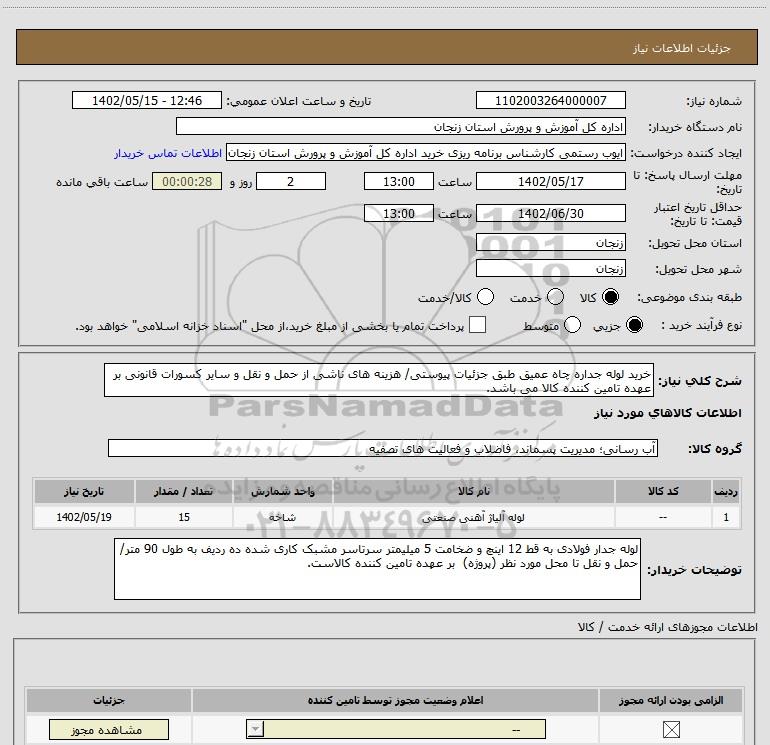The image size is (770, 745).
Task: Click the general need description text box
Action: (379, 381)
